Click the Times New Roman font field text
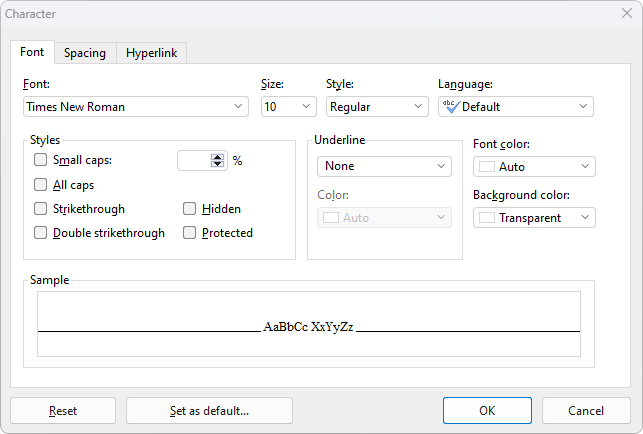This screenshot has width=643, height=434. click(75, 107)
